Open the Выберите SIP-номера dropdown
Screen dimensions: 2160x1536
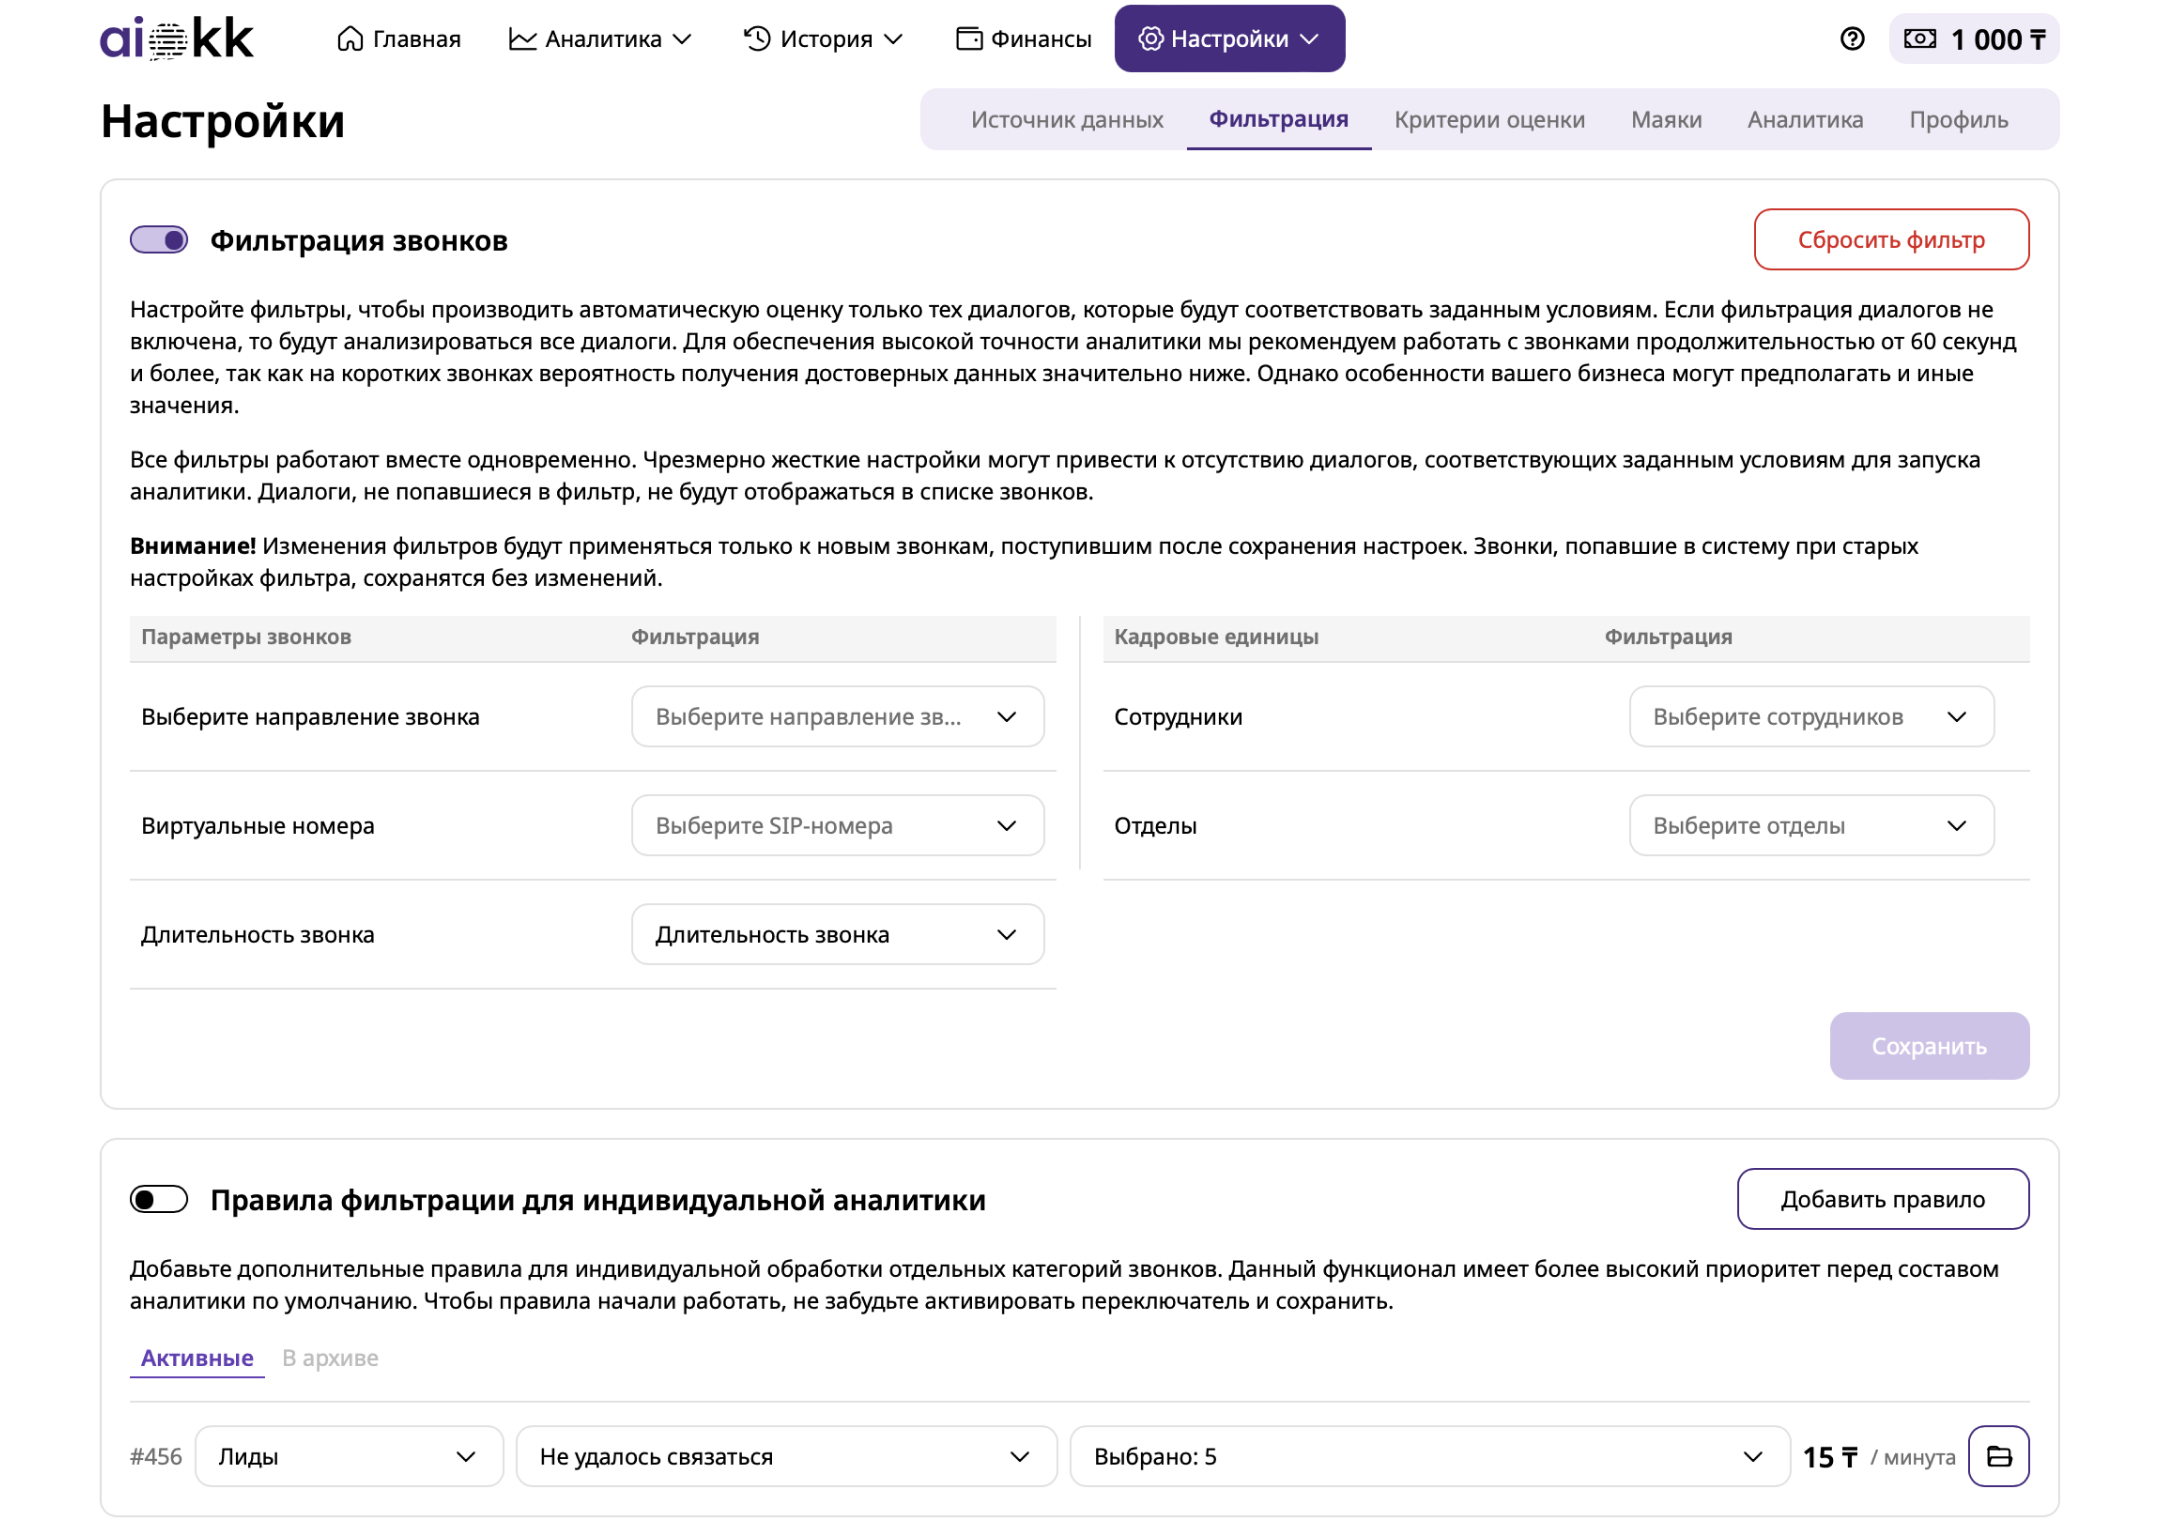point(837,826)
